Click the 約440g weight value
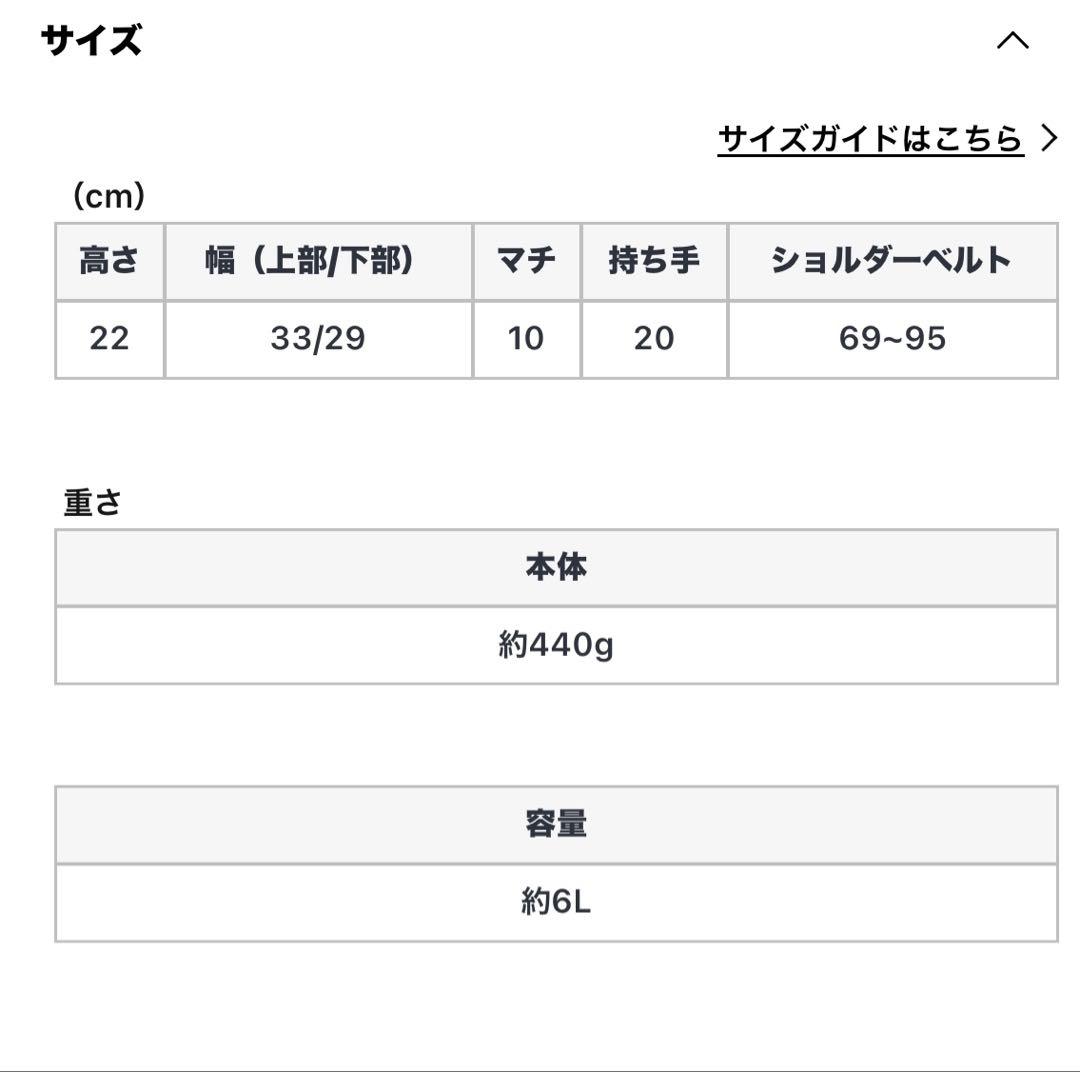1080x1072 pixels. point(557,644)
